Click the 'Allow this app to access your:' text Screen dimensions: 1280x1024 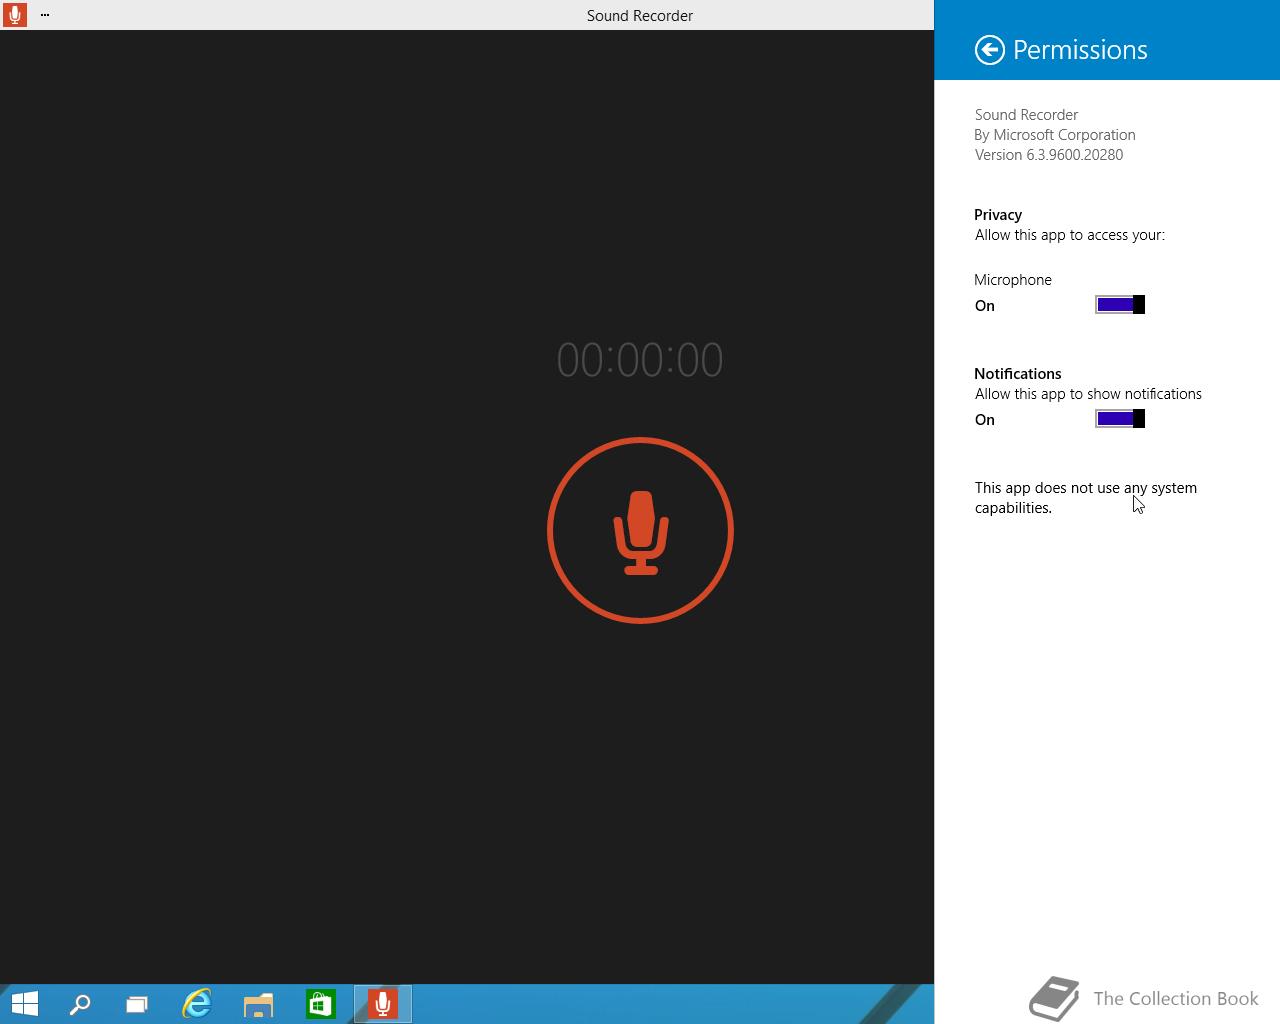1070,235
